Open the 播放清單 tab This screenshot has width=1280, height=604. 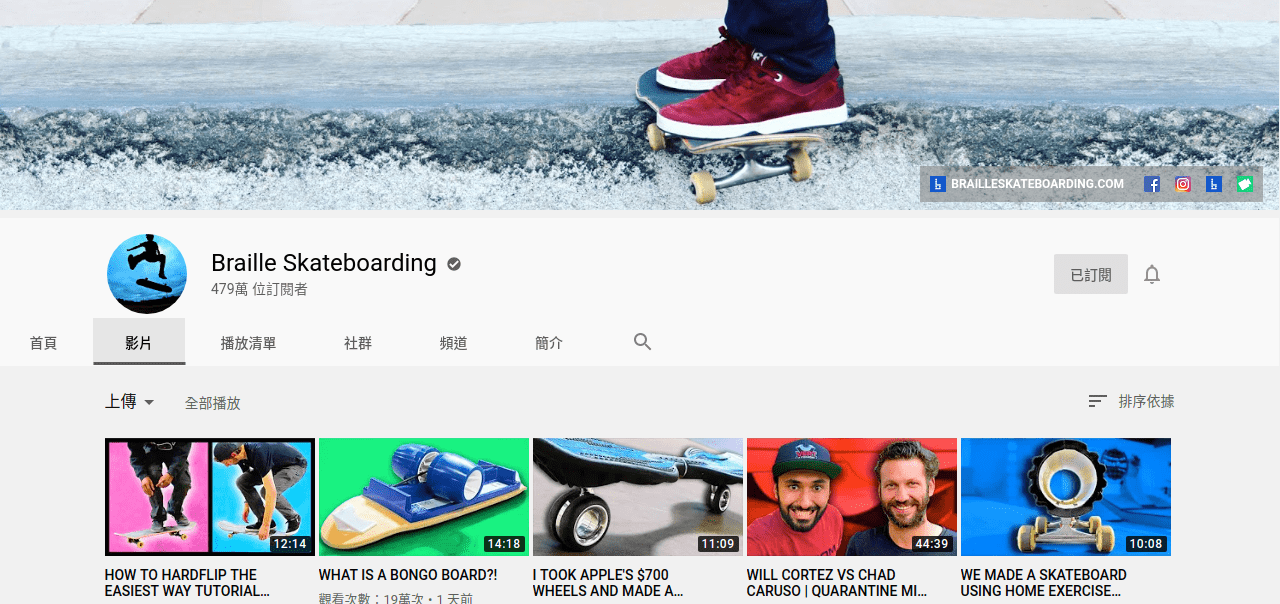click(248, 343)
